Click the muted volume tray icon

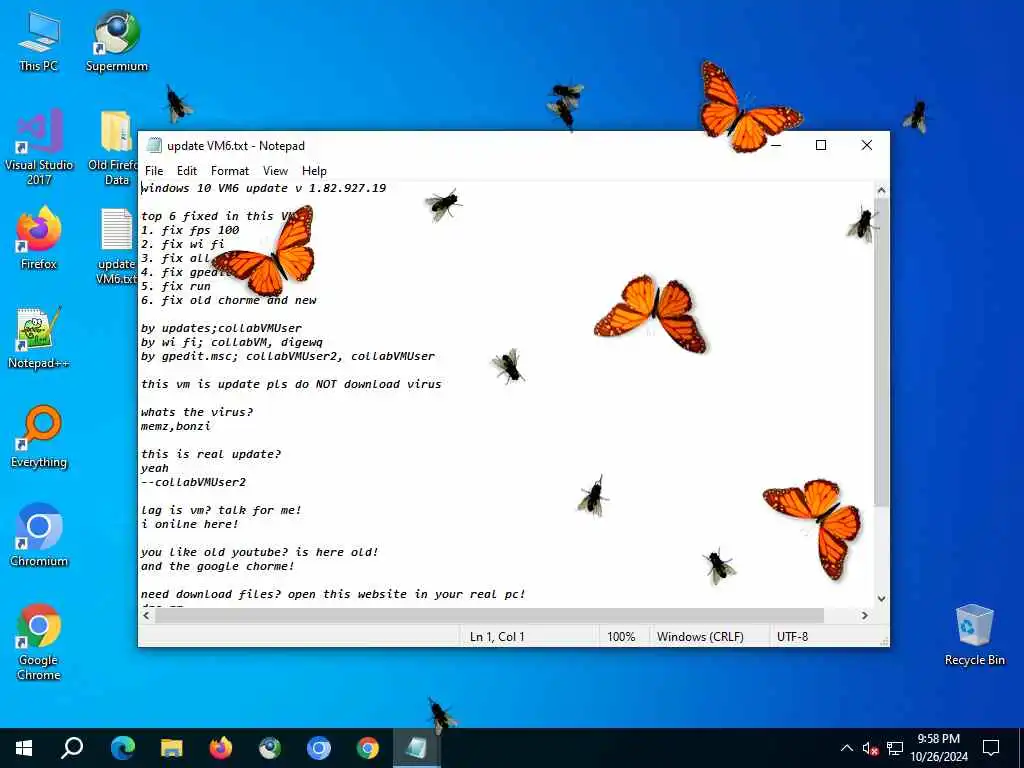point(870,748)
